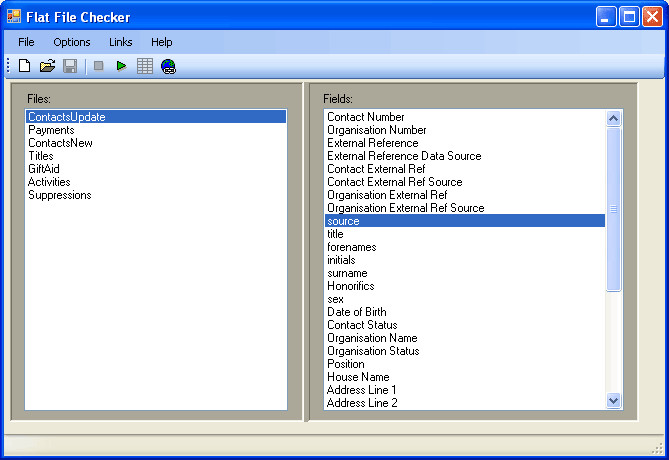Select the forenames field

[465, 247]
